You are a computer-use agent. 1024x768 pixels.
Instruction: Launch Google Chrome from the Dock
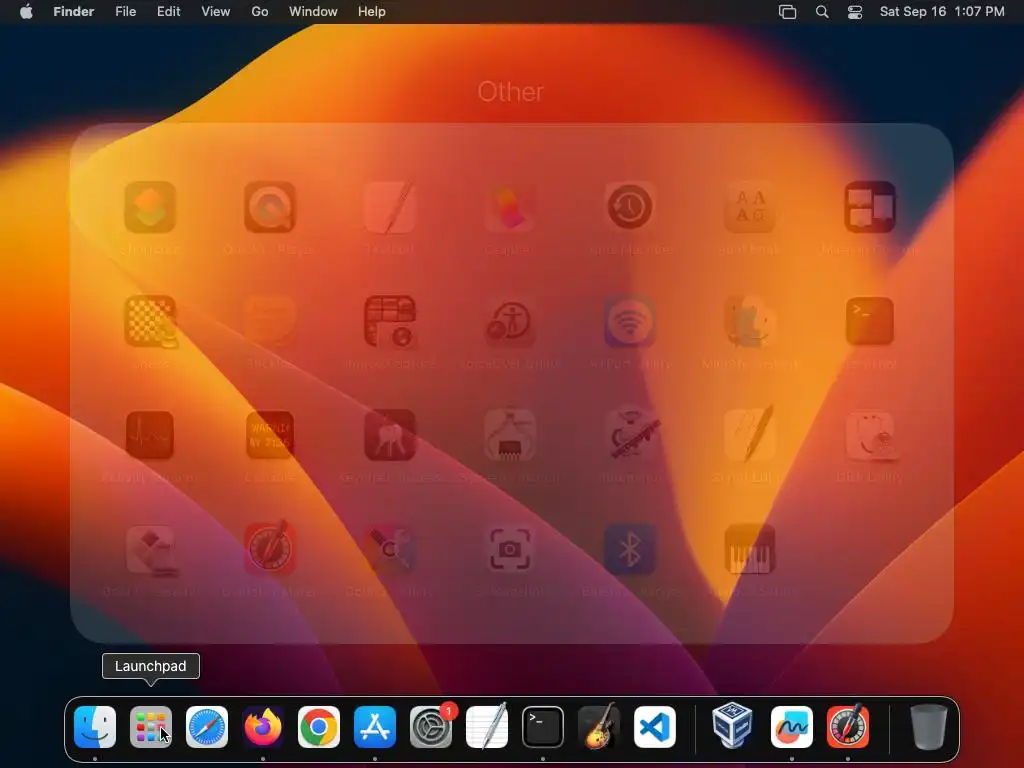point(319,727)
